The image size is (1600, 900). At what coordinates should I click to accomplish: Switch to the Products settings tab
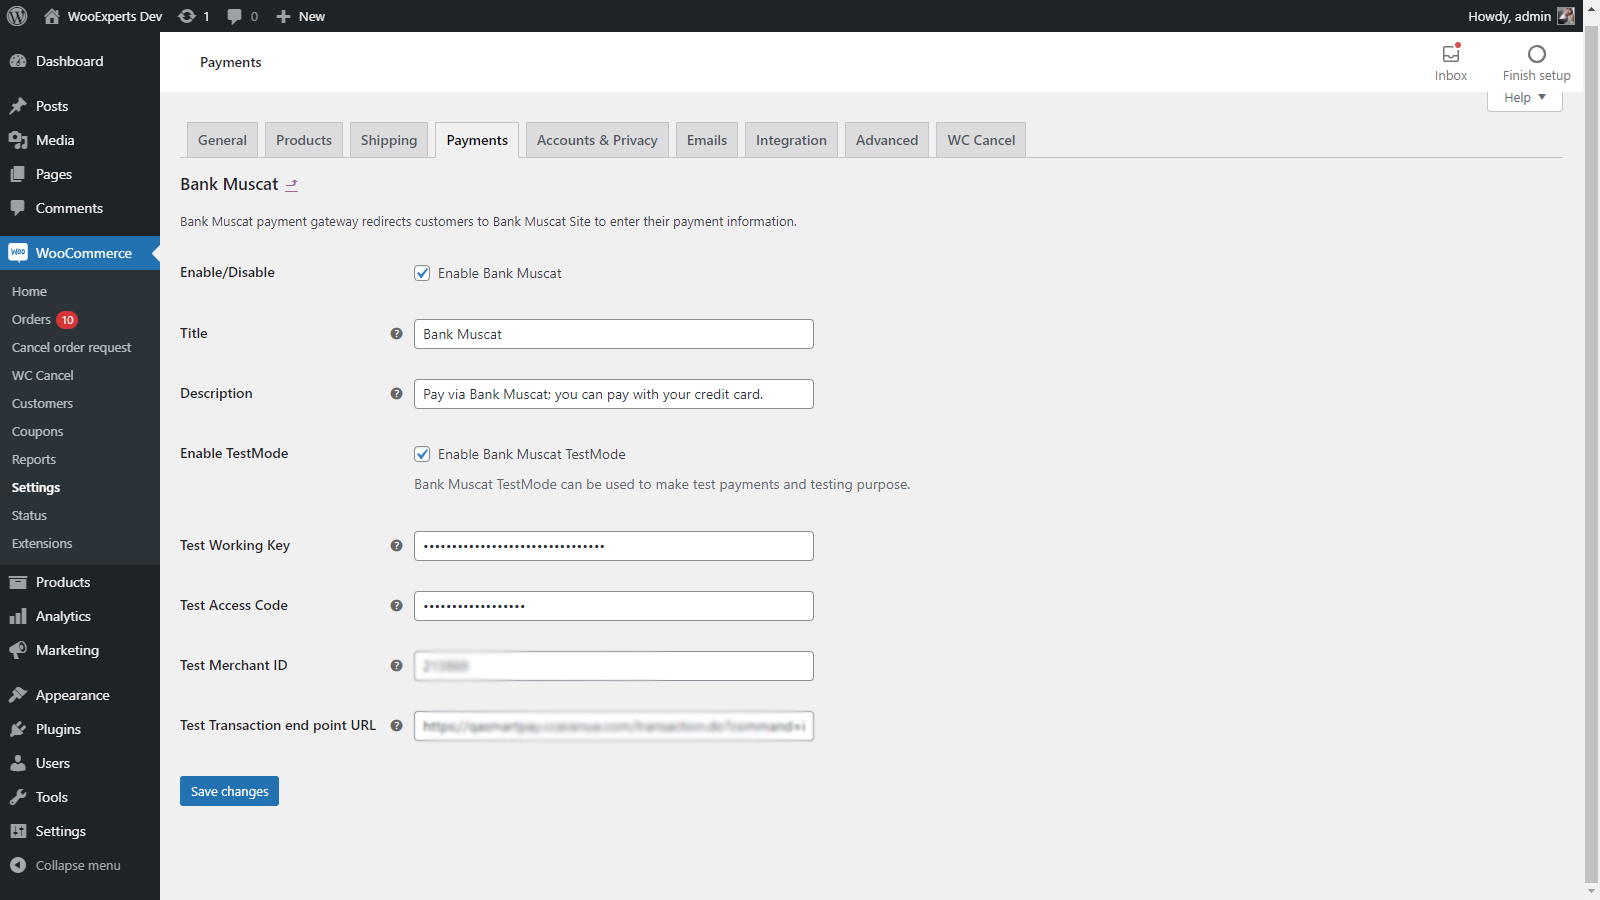(304, 140)
